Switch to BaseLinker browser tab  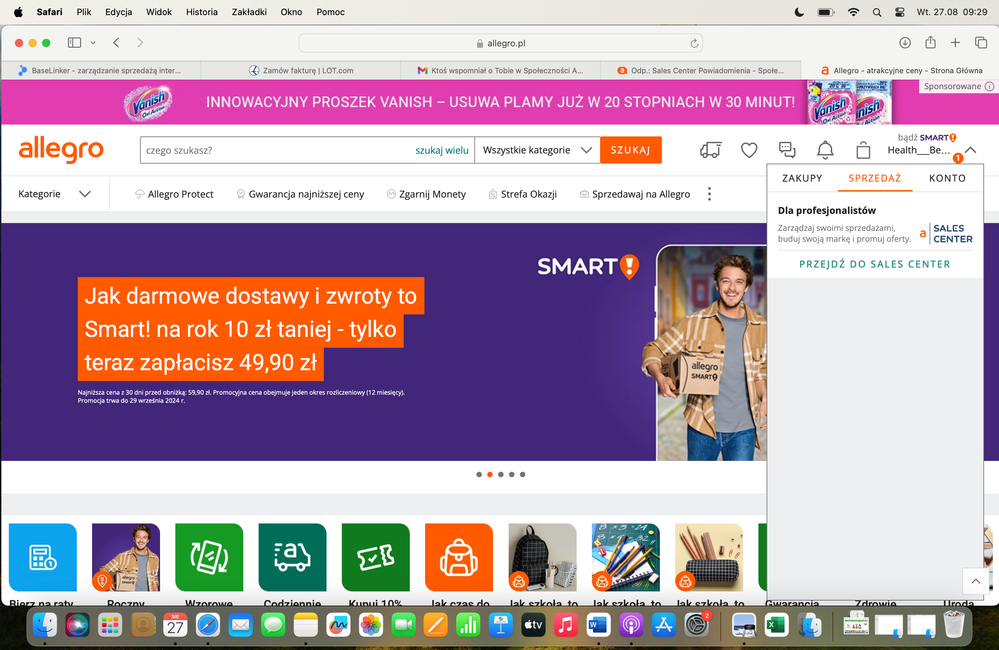[x=101, y=71]
